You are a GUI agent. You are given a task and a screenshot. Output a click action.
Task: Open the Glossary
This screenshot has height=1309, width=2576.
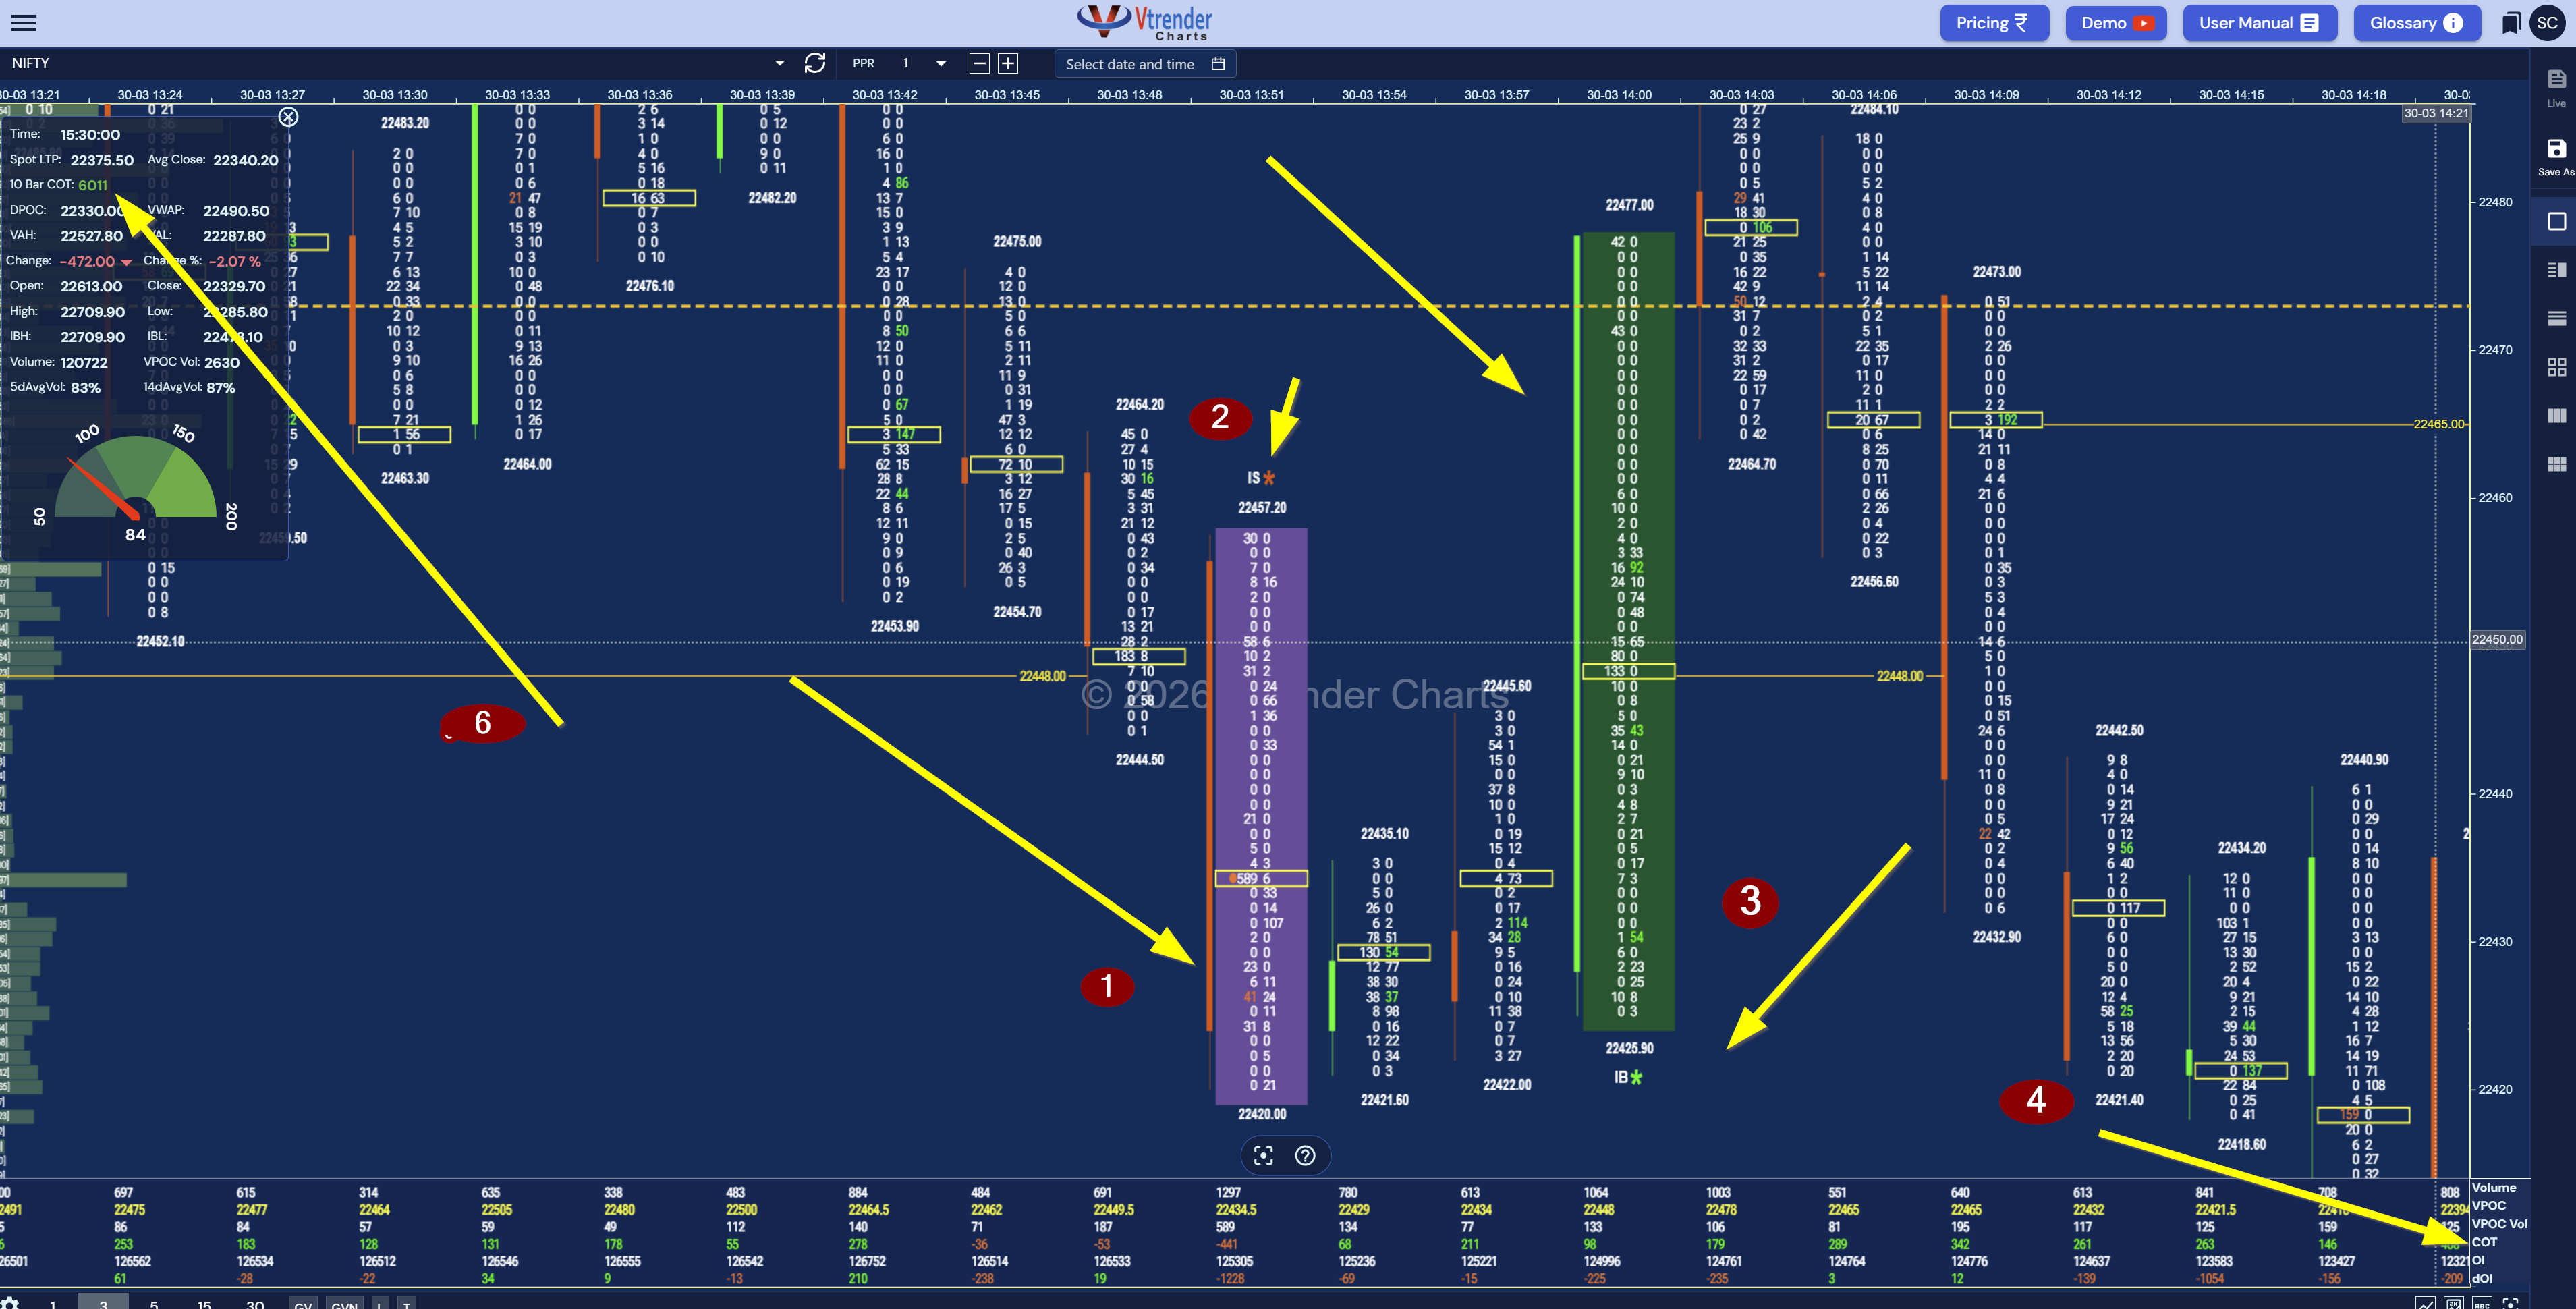[x=2417, y=23]
